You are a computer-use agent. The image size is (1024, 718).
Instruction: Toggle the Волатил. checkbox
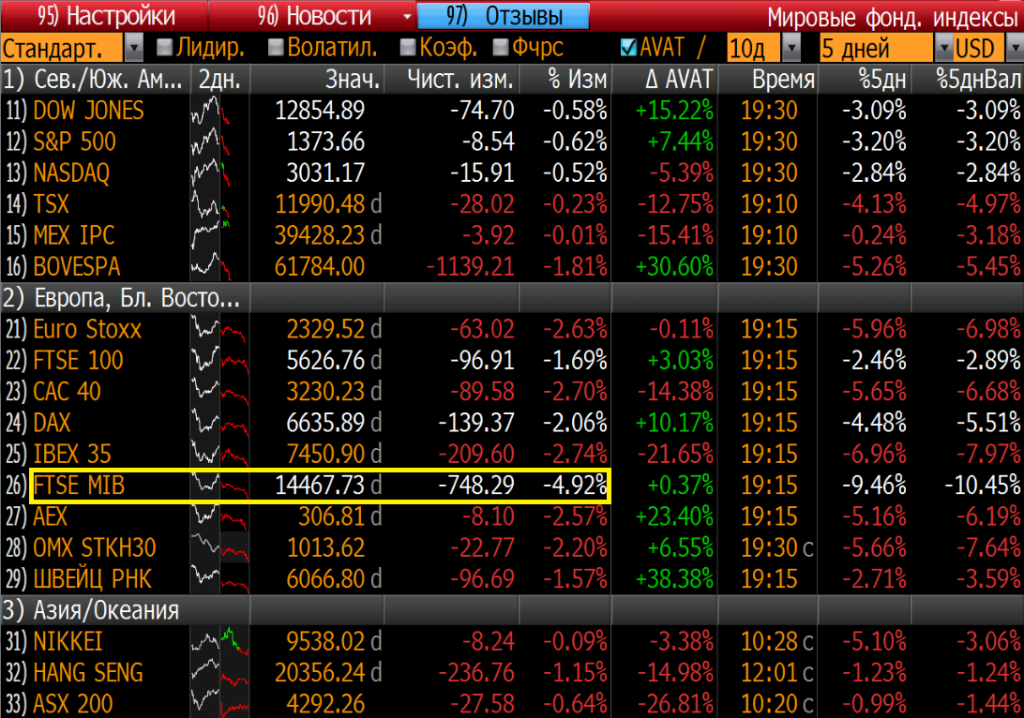[276, 47]
